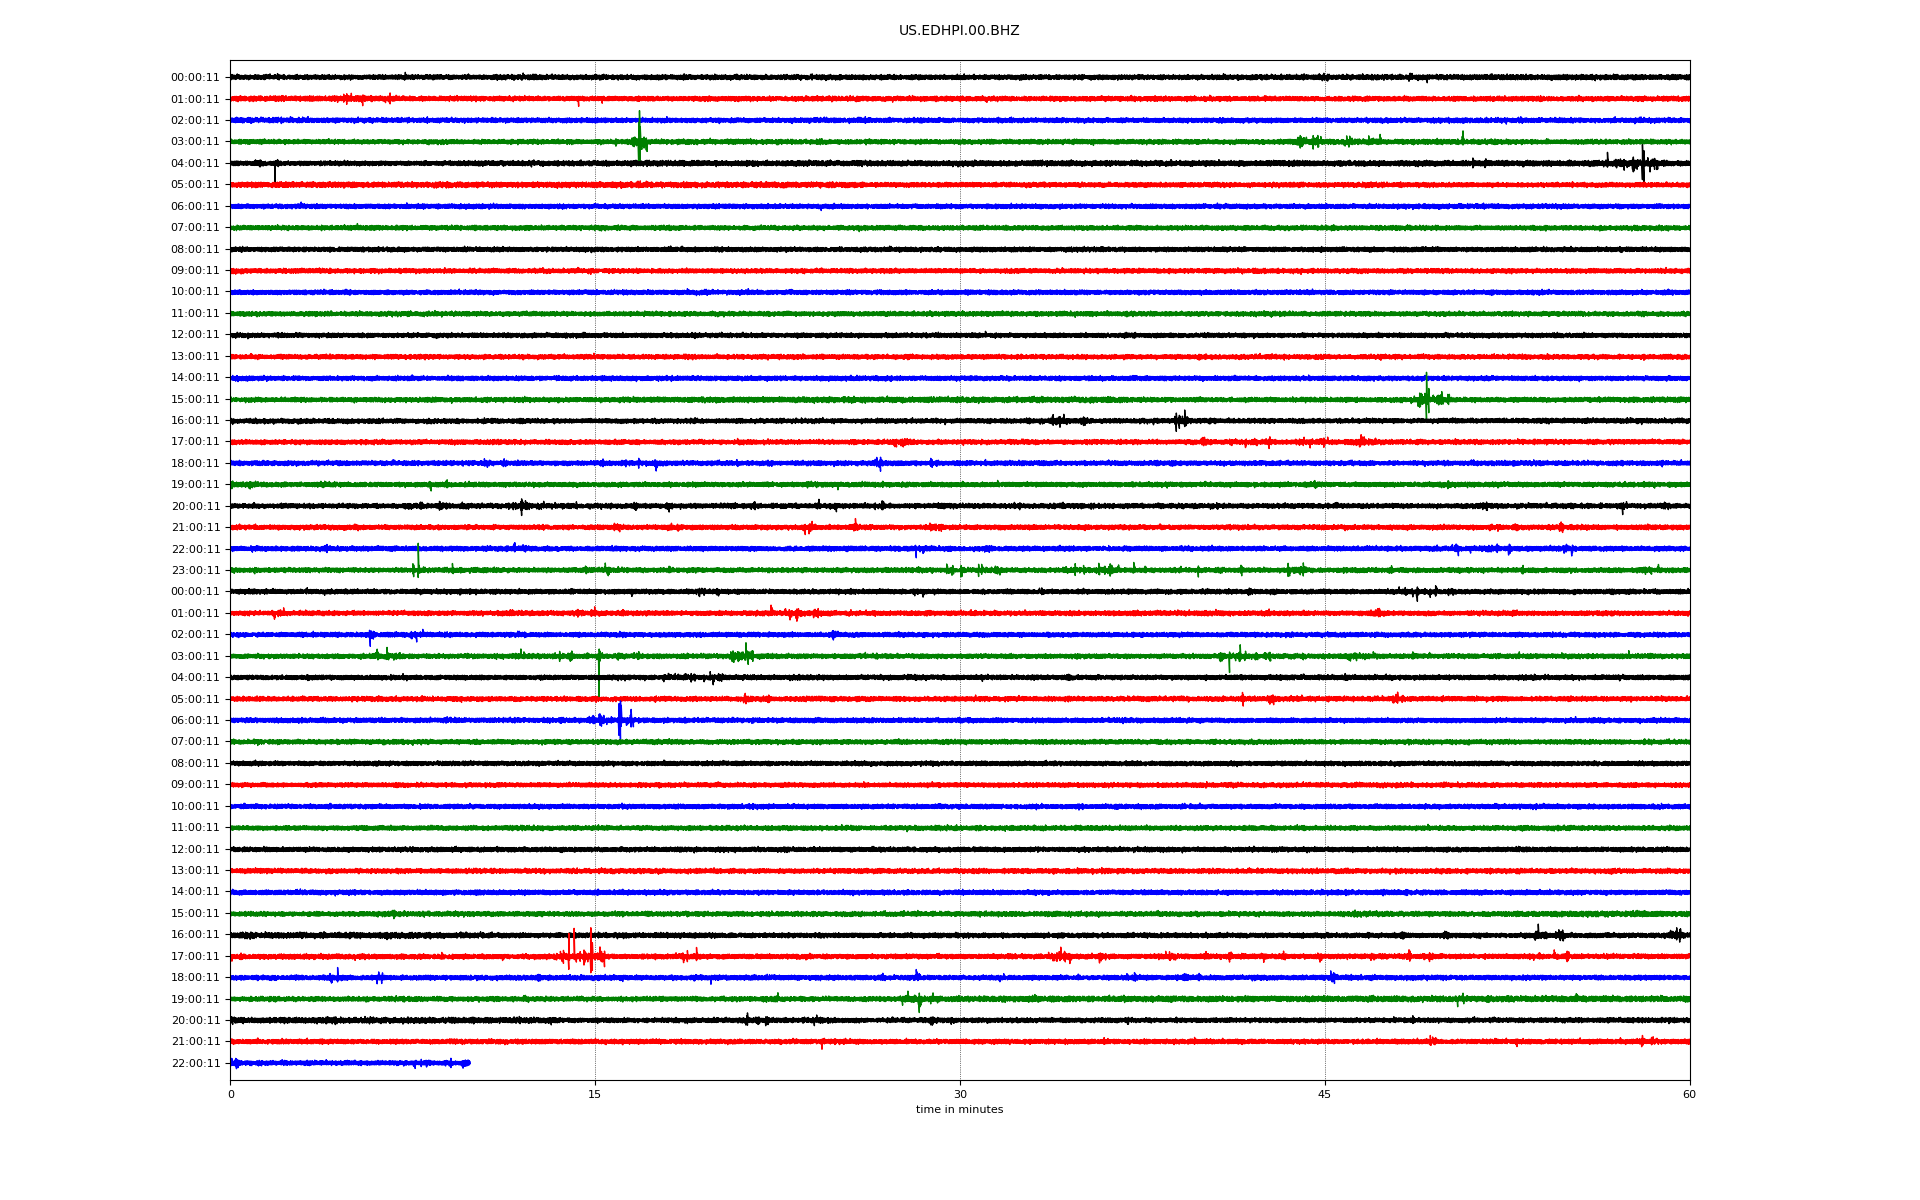The image size is (1920, 1200).
Task: Click the 15 tick label on x-axis
Action: (595, 1094)
